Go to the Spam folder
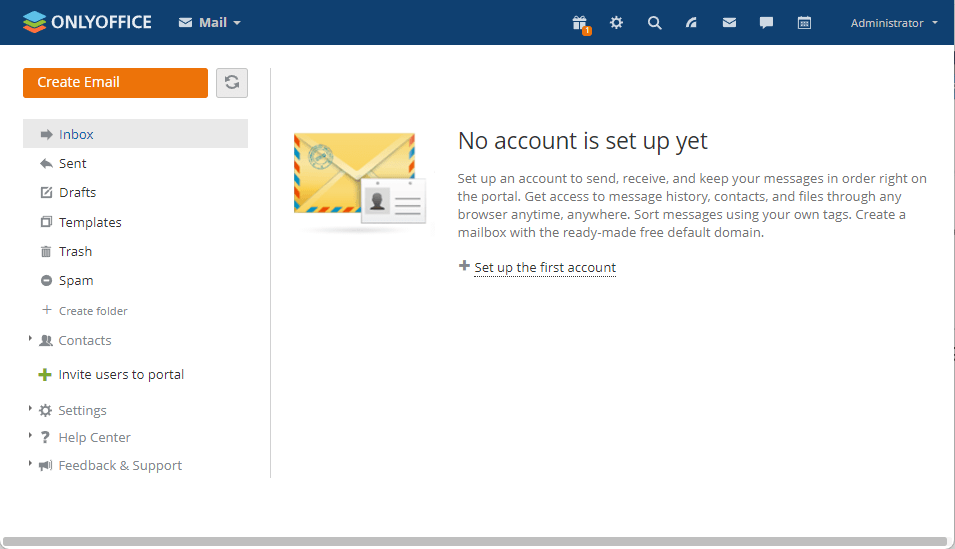Image resolution: width=955 pixels, height=549 pixels. 76,281
